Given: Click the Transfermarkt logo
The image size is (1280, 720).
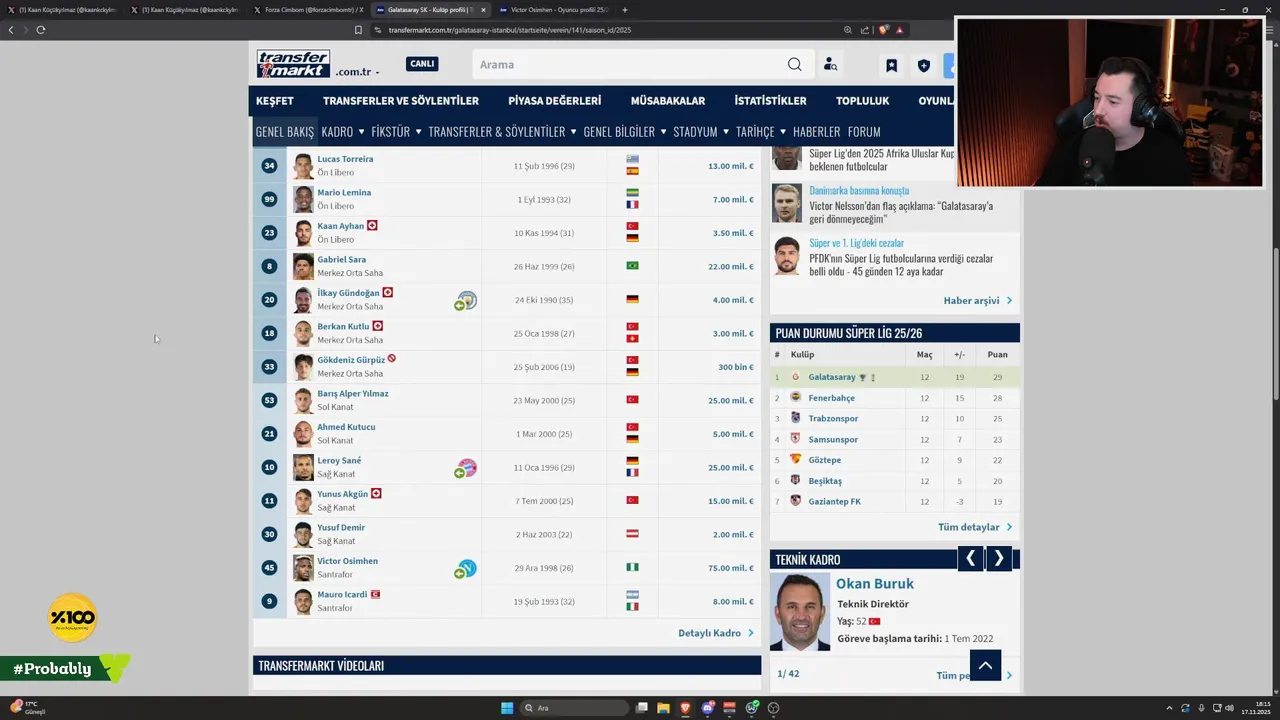Looking at the screenshot, I should coord(293,64).
